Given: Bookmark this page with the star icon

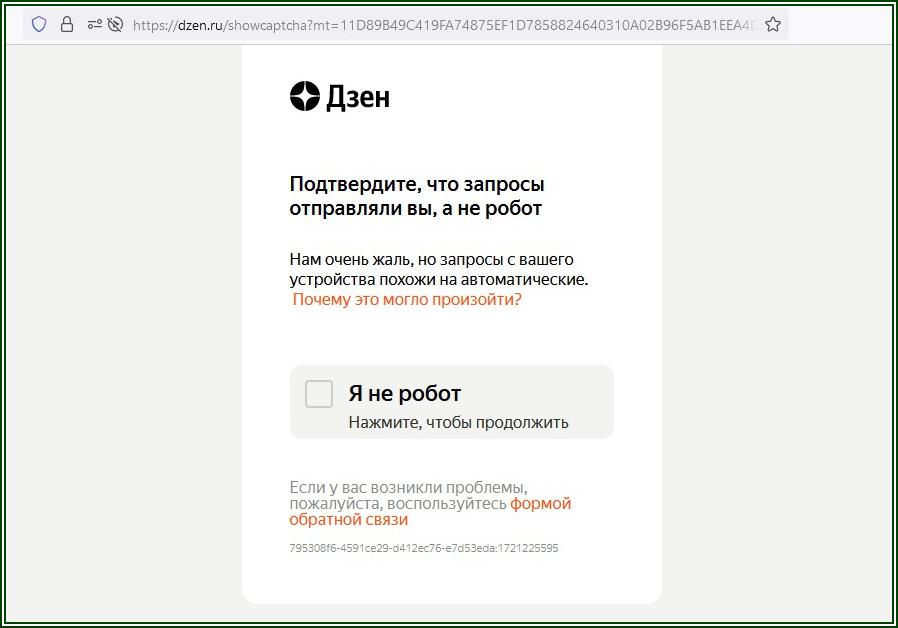Looking at the screenshot, I should [773, 24].
